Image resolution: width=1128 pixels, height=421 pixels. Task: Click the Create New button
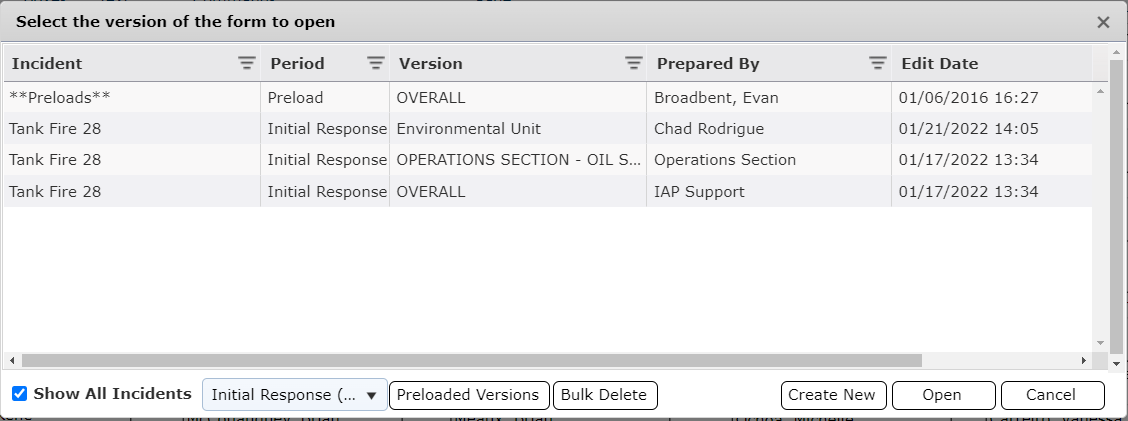tap(831, 395)
